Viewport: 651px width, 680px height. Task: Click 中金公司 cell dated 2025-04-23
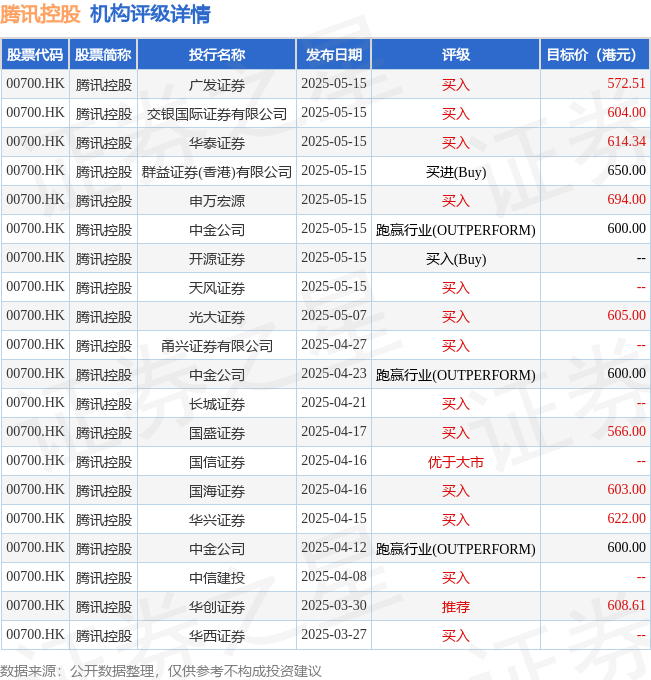click(217, 375)
